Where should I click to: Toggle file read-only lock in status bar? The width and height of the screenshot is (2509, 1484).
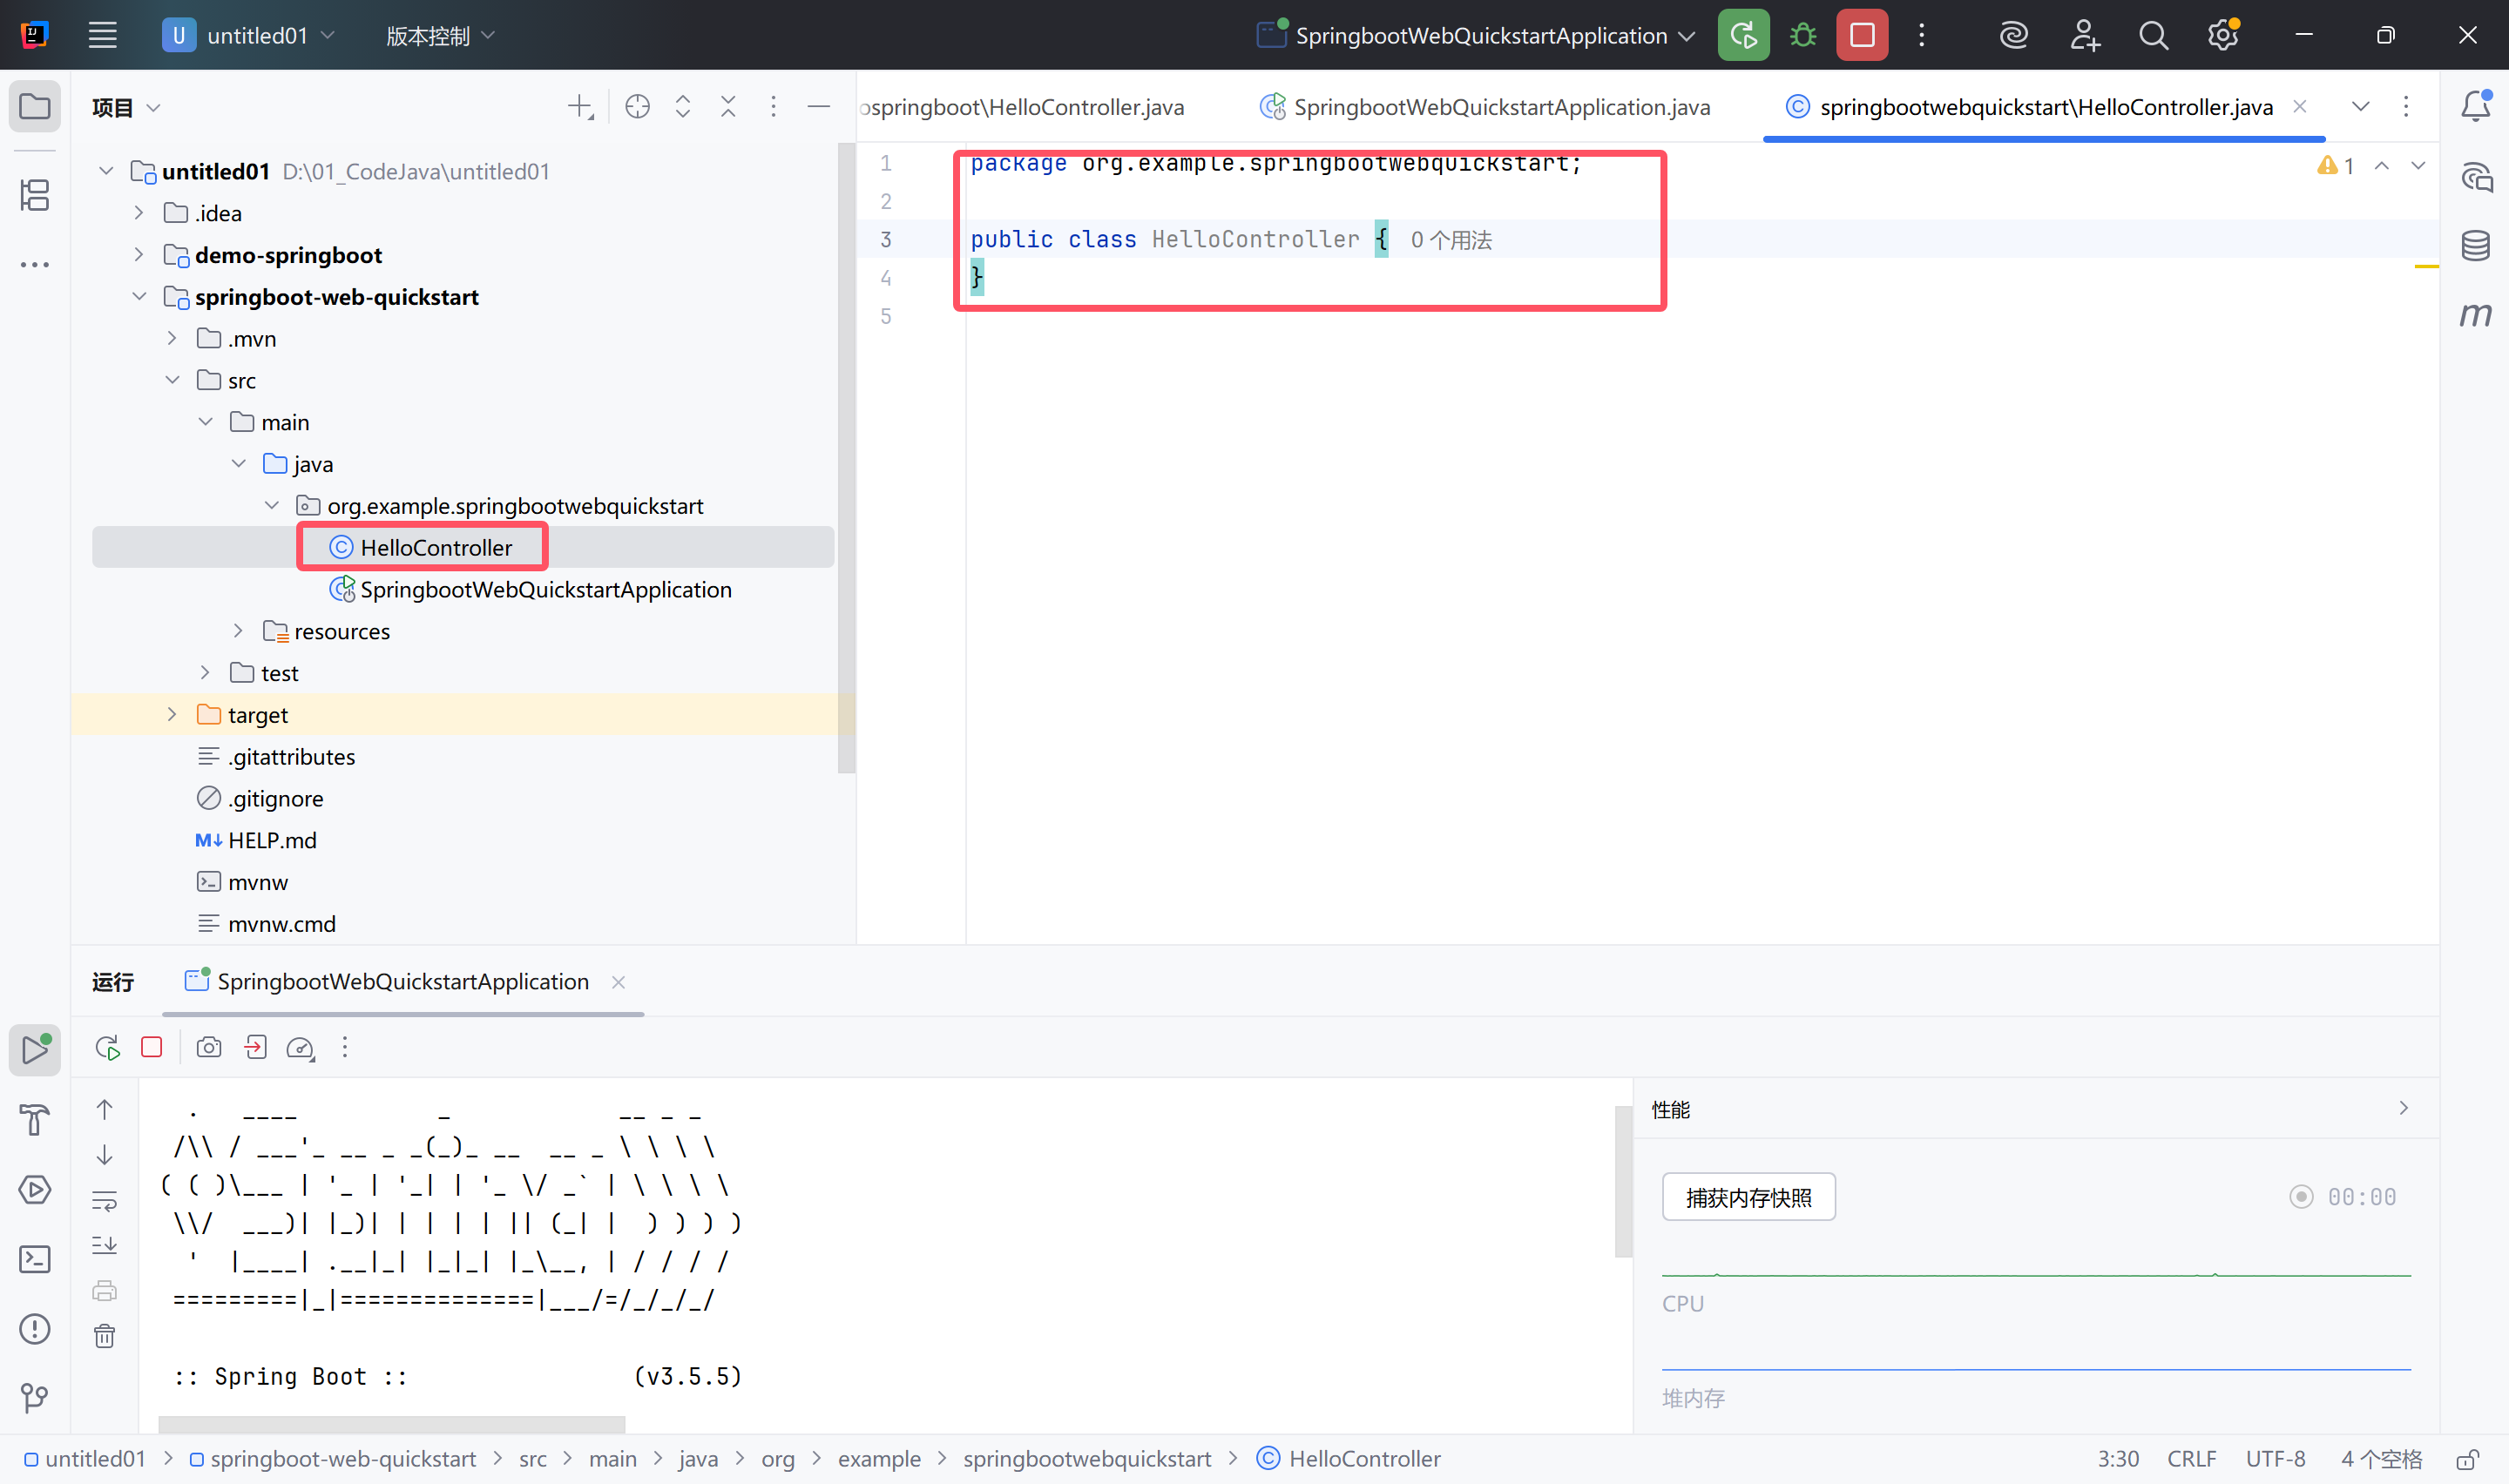point(2467,1459)
